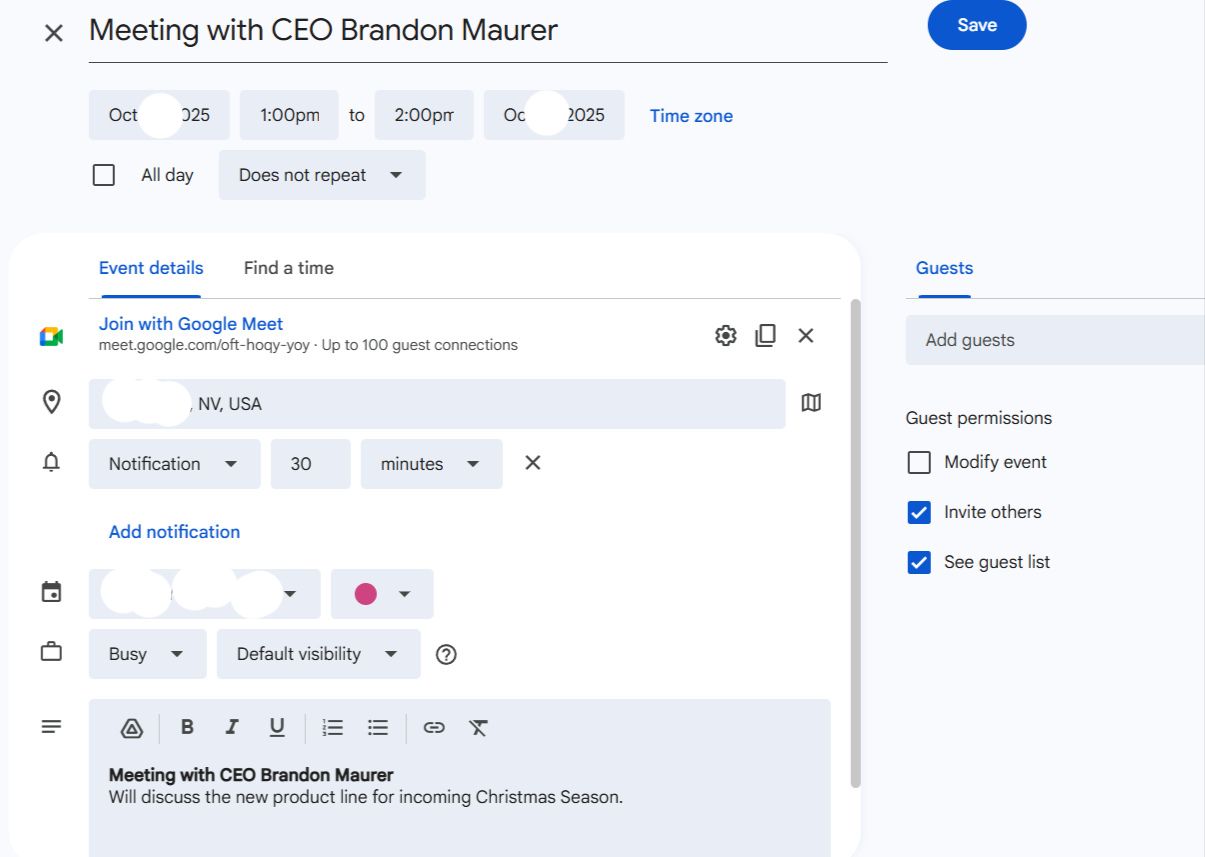Check the Modify event permission
The width and height of the screenshot is (1205, 857).
coord(919,463)
